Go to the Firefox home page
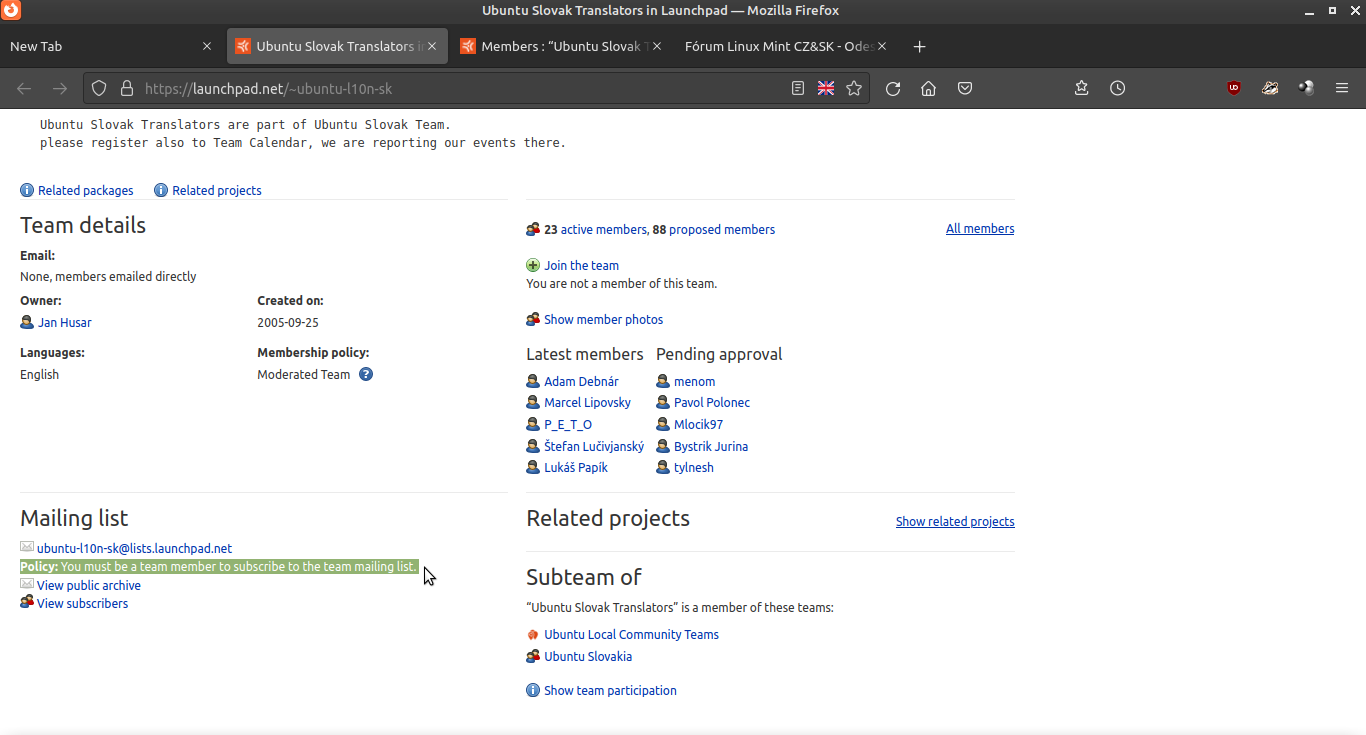The image size is (1366, 735). click(x=929, y=88)
